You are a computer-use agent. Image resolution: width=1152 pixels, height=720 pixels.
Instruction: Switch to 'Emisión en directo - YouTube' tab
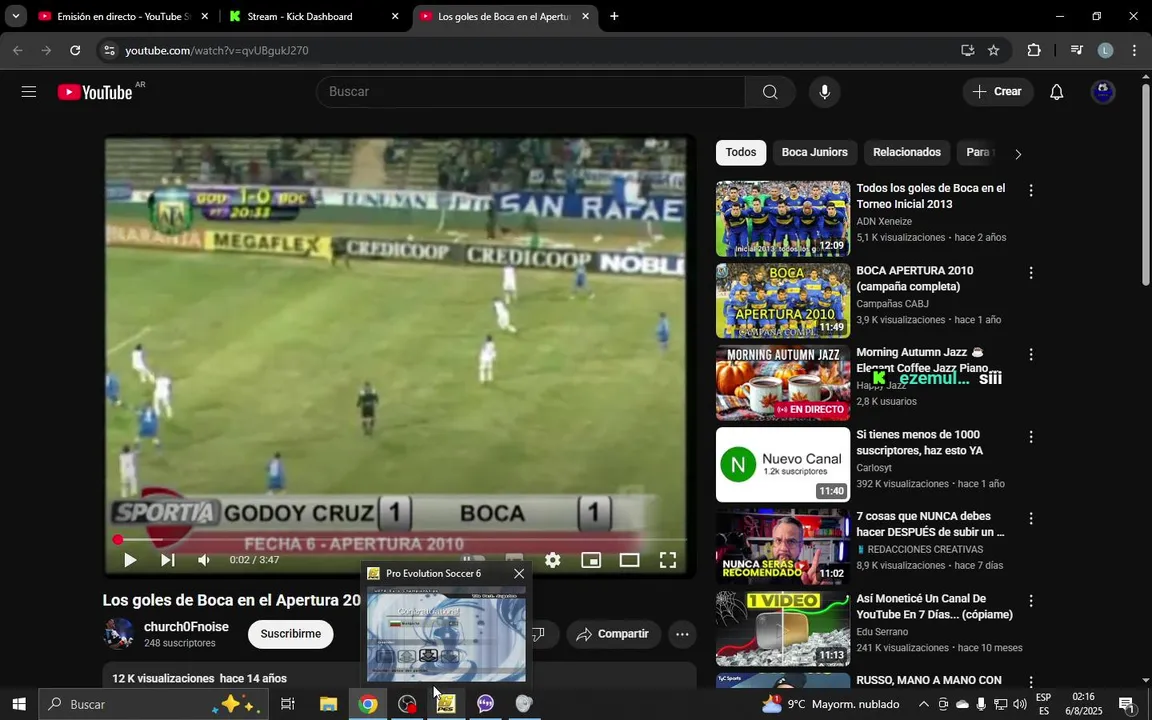123,16
